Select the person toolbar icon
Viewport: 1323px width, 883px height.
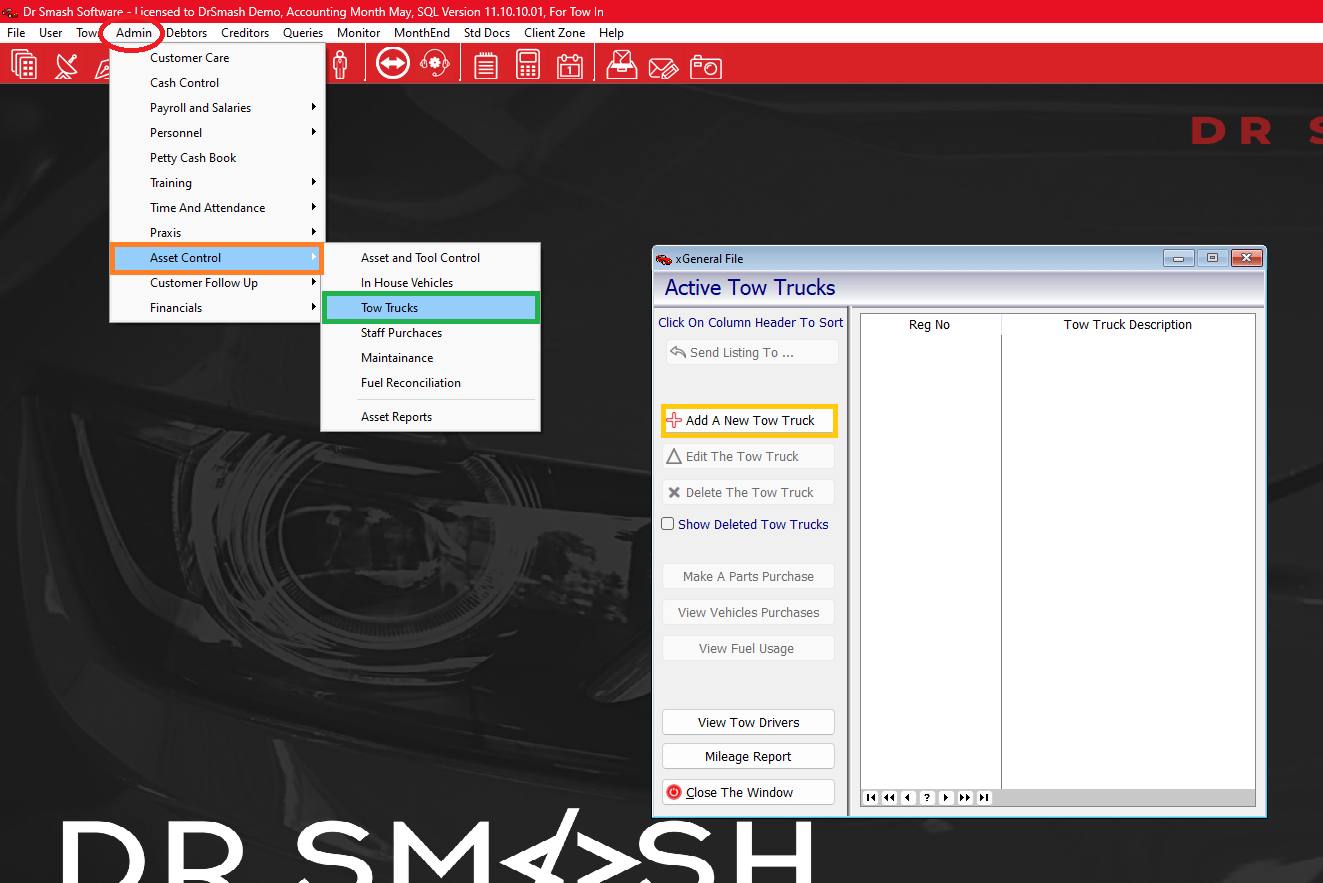[x=341, y=63]
